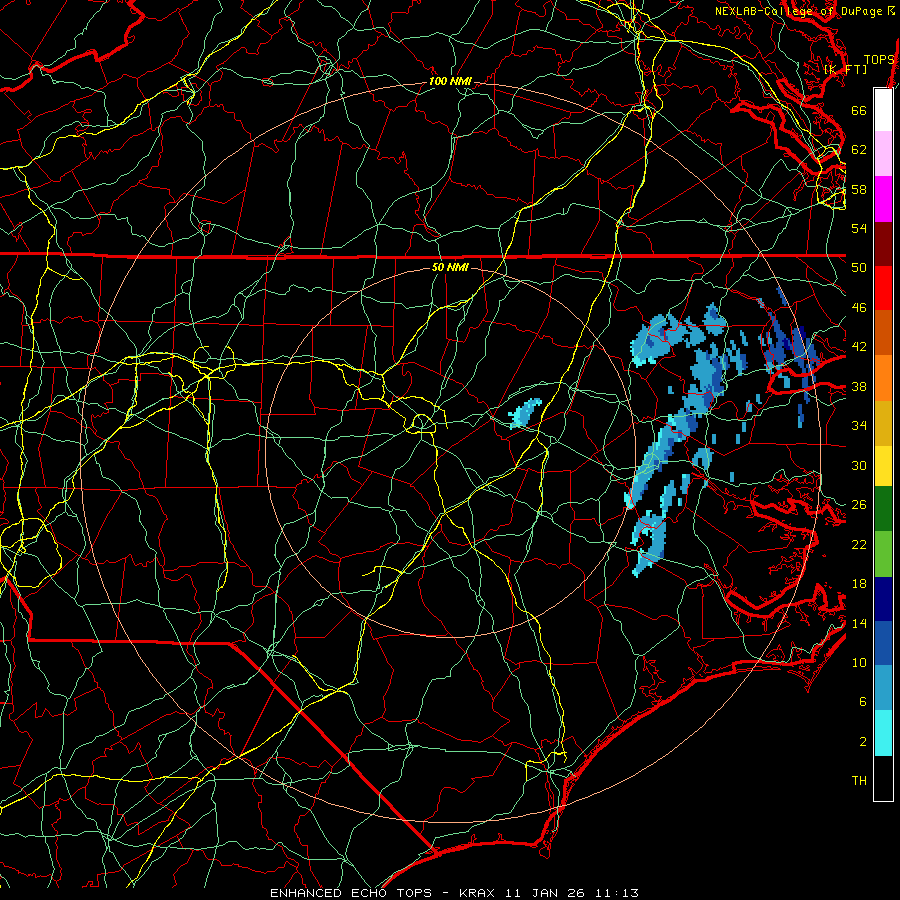Select the navy blue legend swatch
The width and height of the screenshot is (900, 900).
pos(883,599)
